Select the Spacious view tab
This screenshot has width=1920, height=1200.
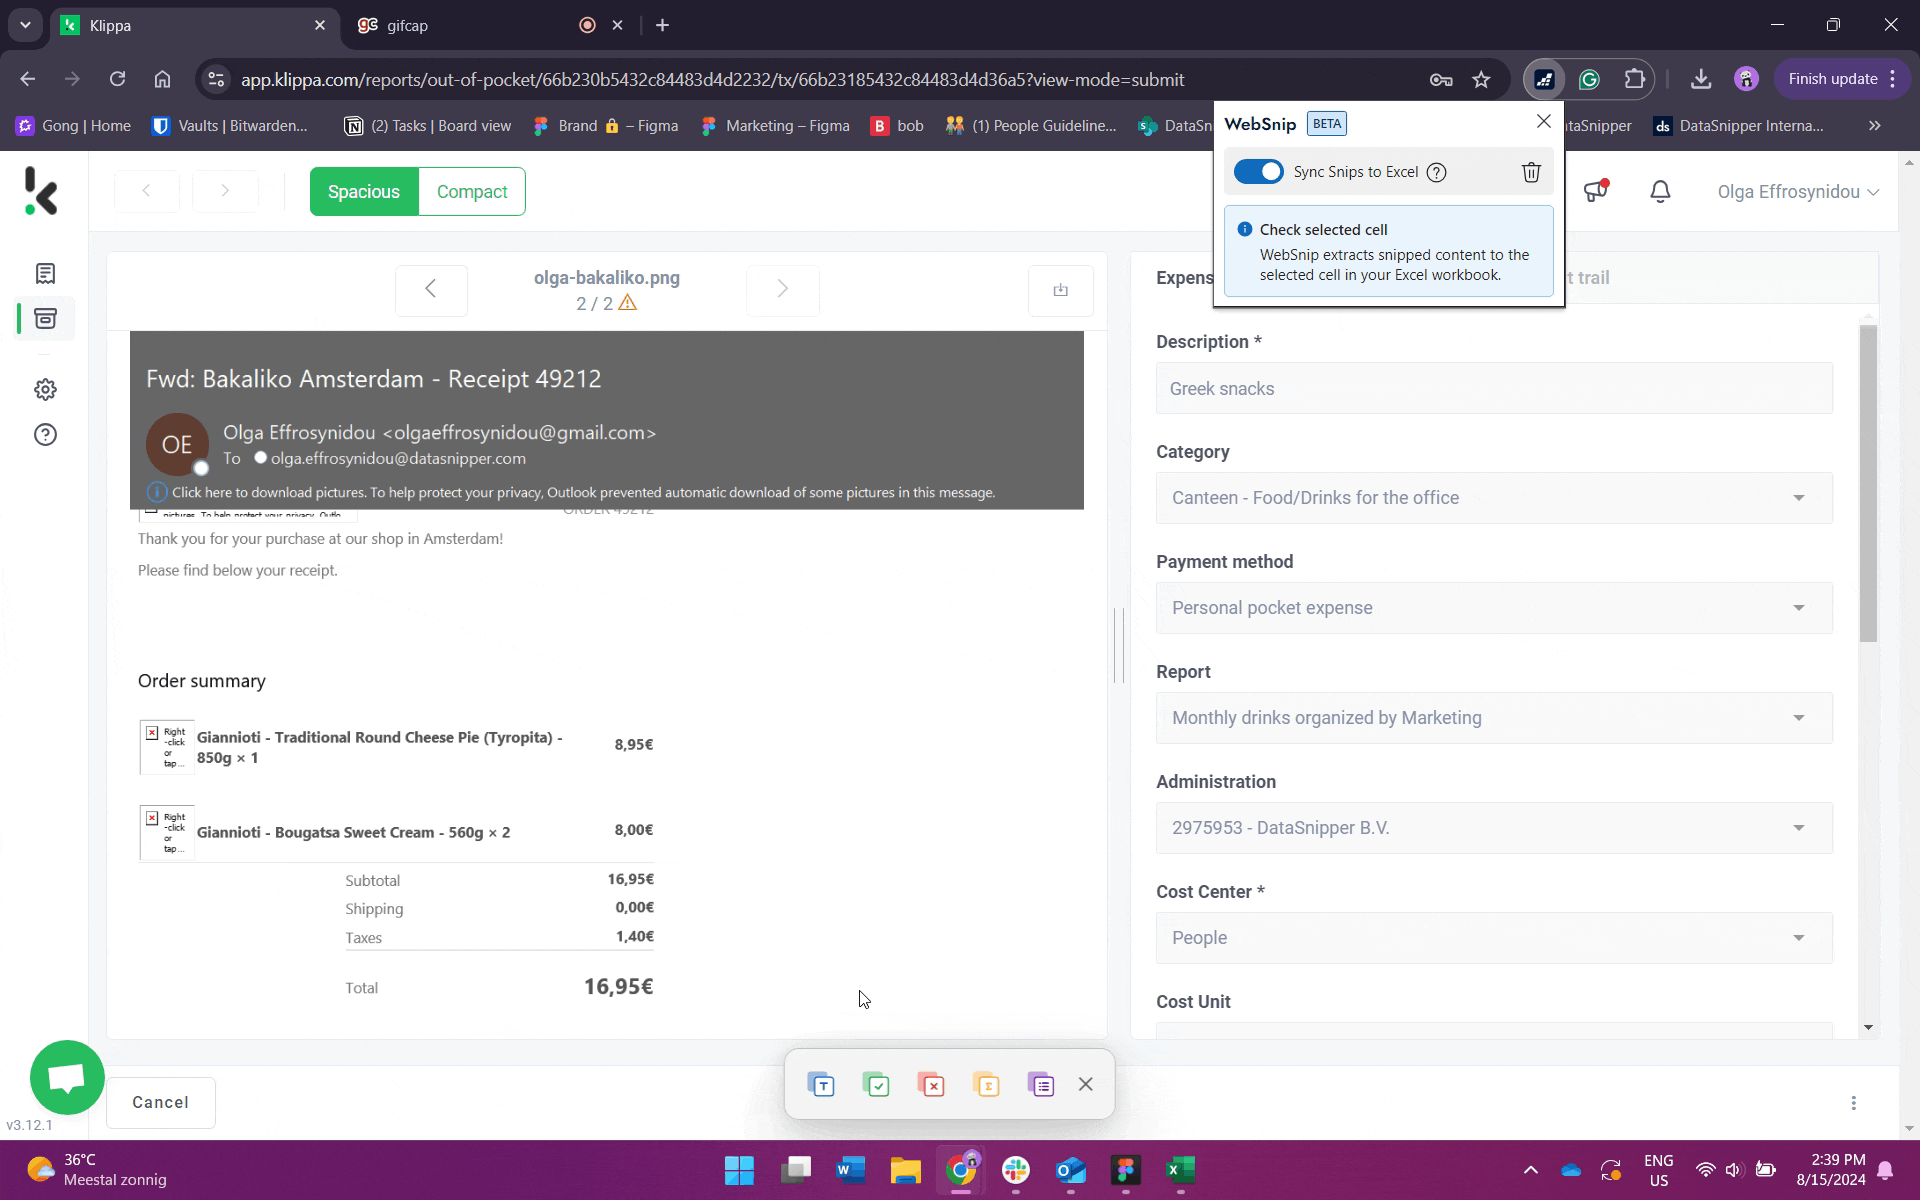tap(362, 191)
